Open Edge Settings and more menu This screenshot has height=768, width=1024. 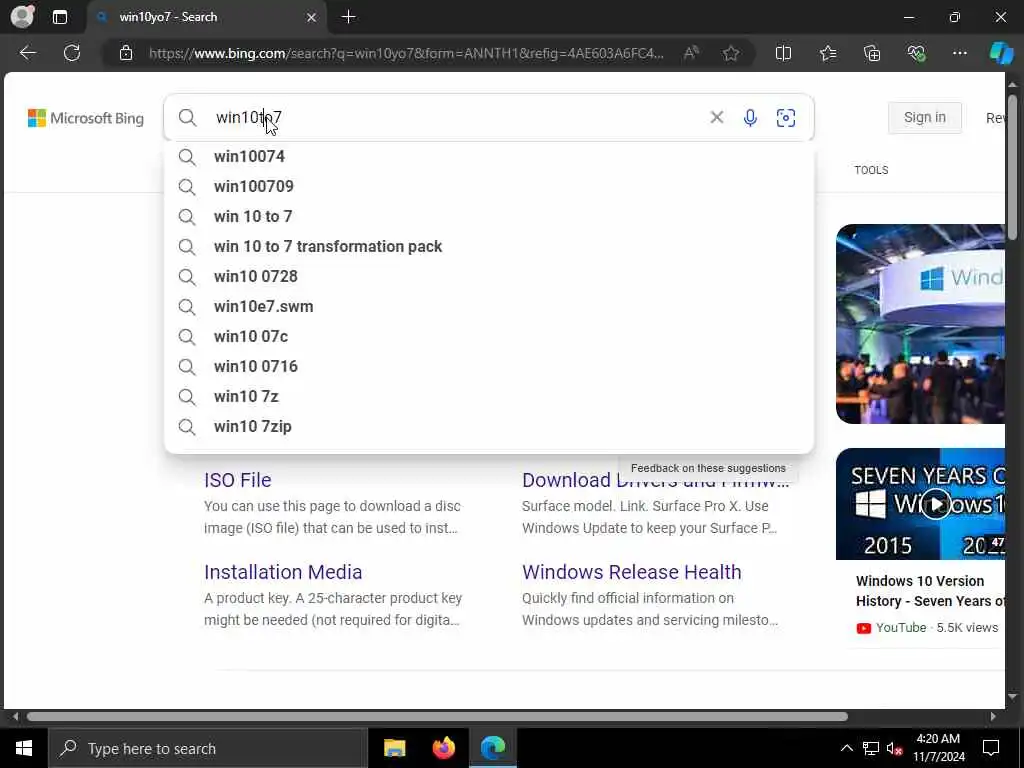pyautogui.click(x=959, y=53)
